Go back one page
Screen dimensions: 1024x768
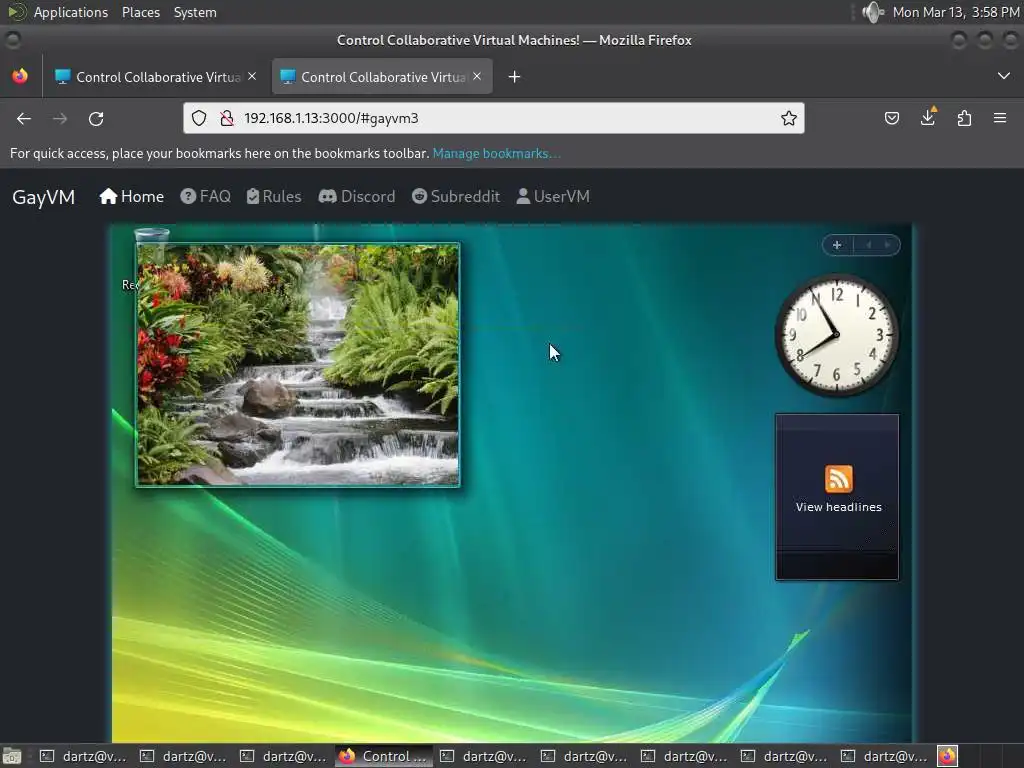click(24, 118)
